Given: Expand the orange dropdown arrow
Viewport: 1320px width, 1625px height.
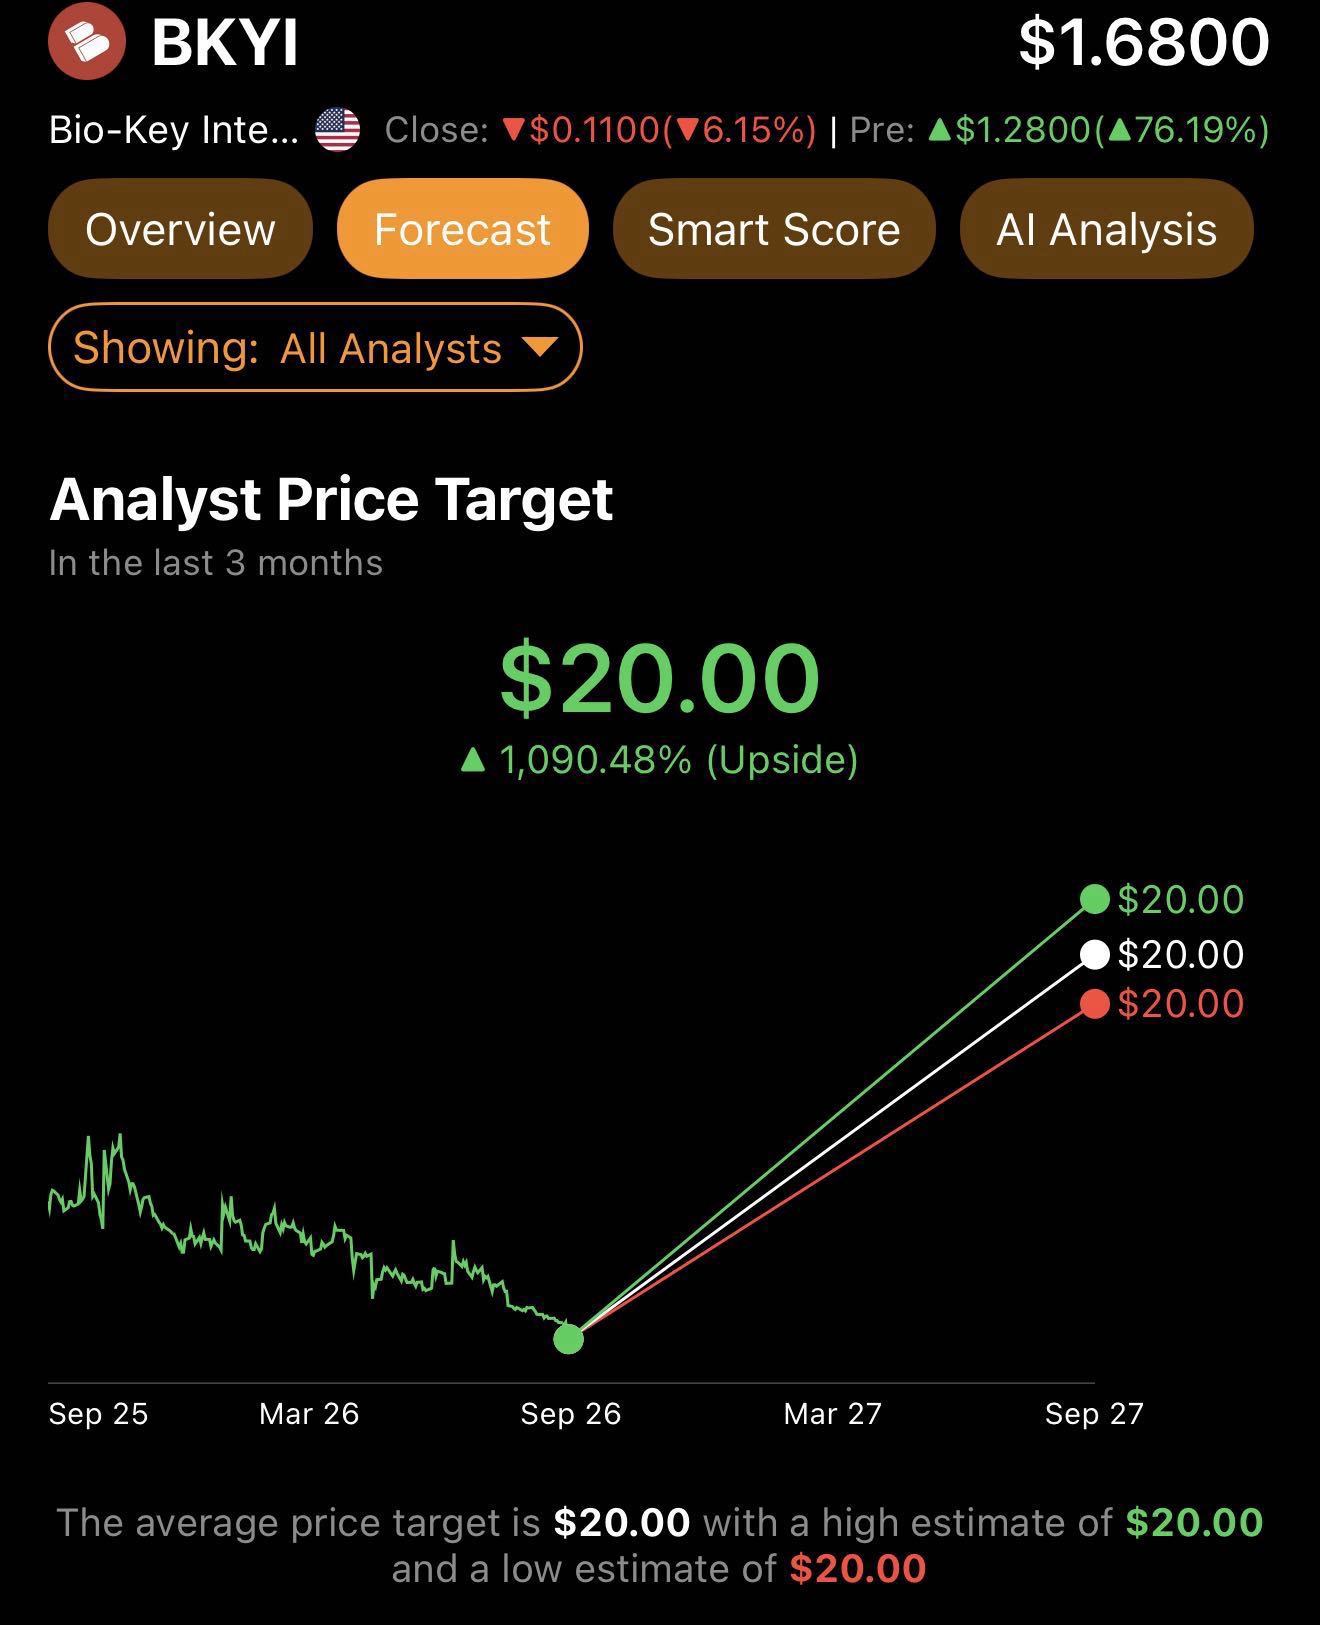Looking at the screenshot, I should click(540, 347).
